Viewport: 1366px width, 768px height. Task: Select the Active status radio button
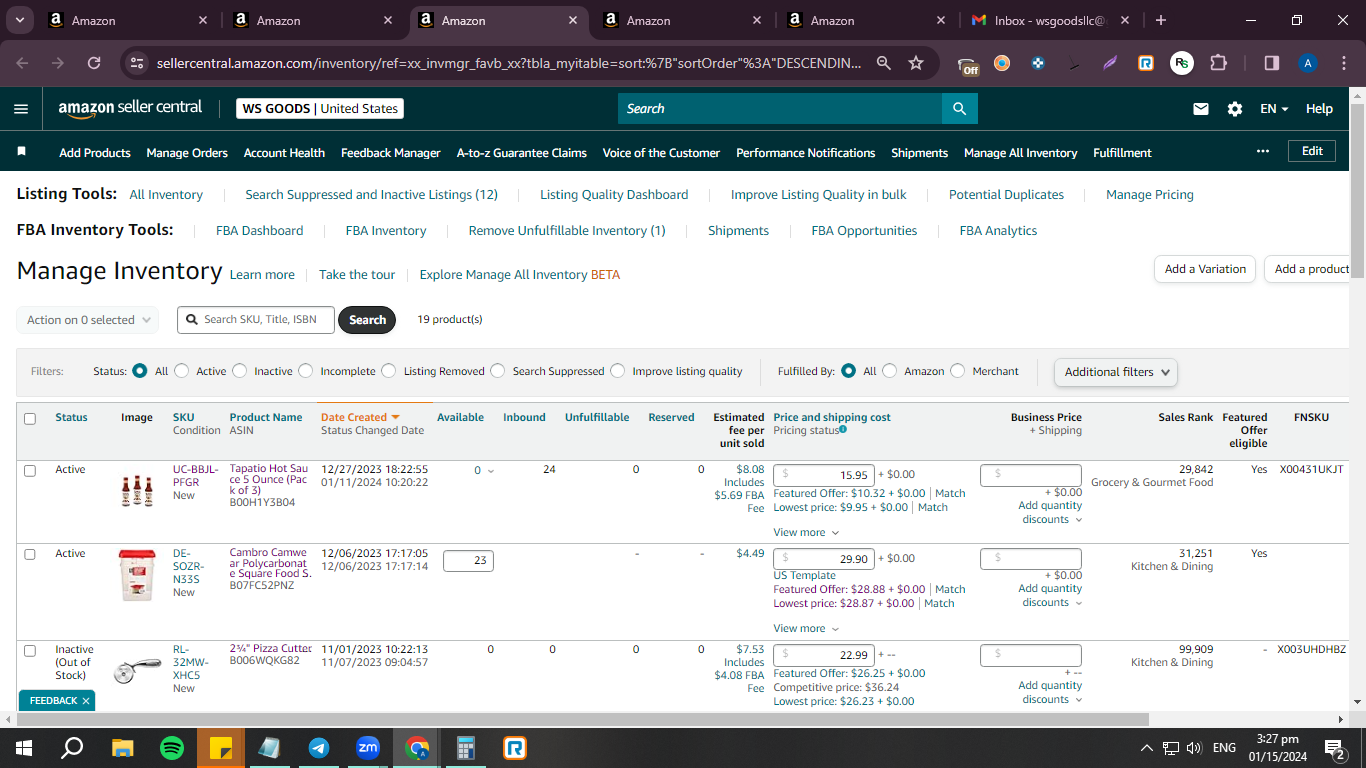(181, 371)
